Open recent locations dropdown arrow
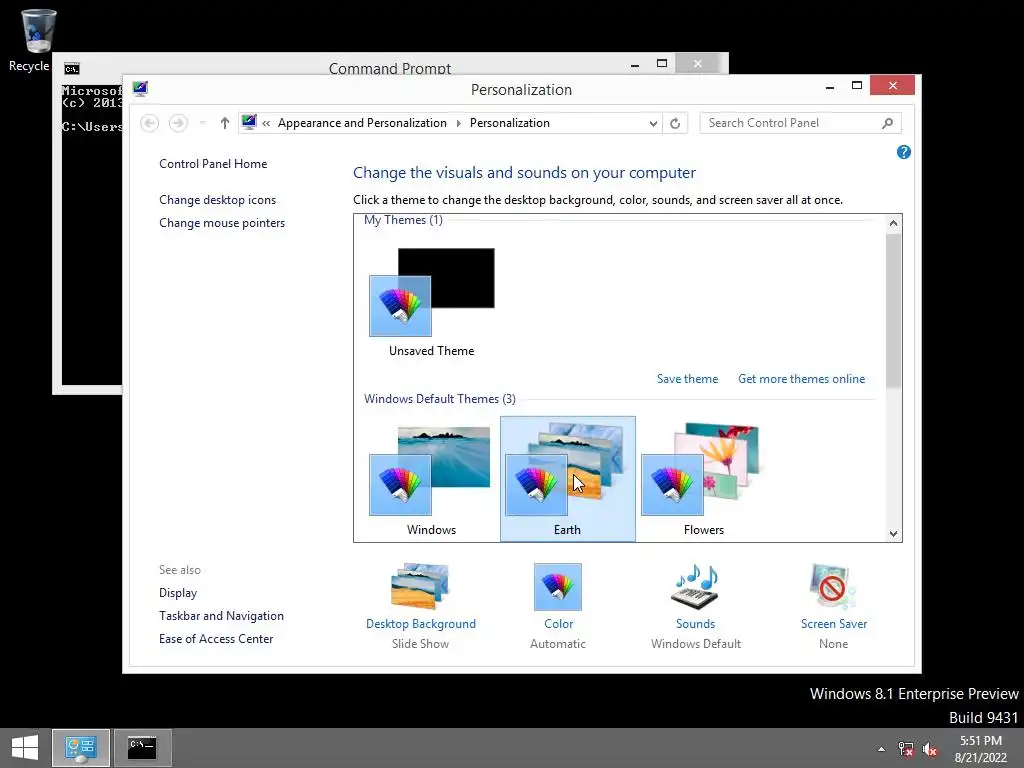This screenshot has width=1024, height=768. point(202,123)
